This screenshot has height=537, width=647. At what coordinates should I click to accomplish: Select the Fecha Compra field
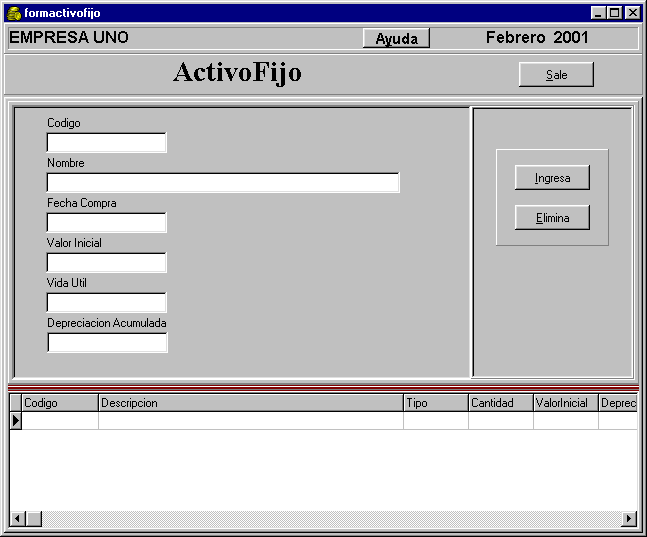pyautogui.click(x=106, y=222)
